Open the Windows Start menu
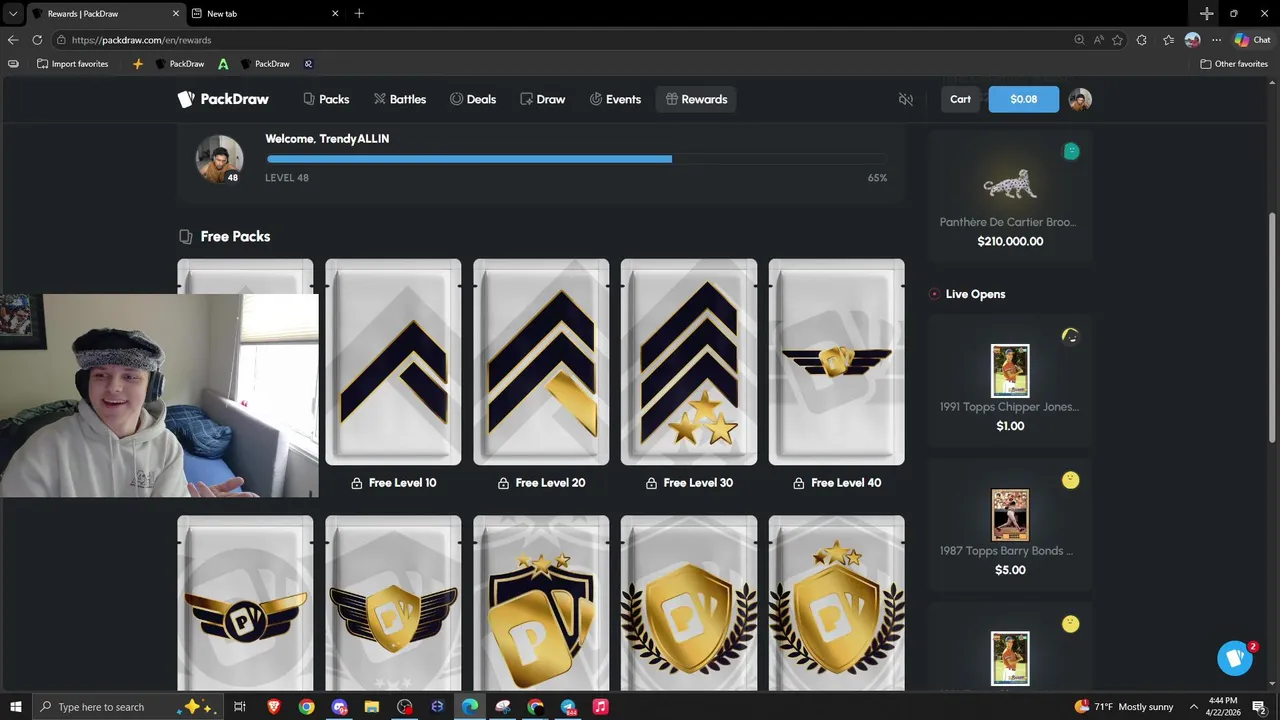The width and height of the screenshot is (1280, 720). coord(15,707)
